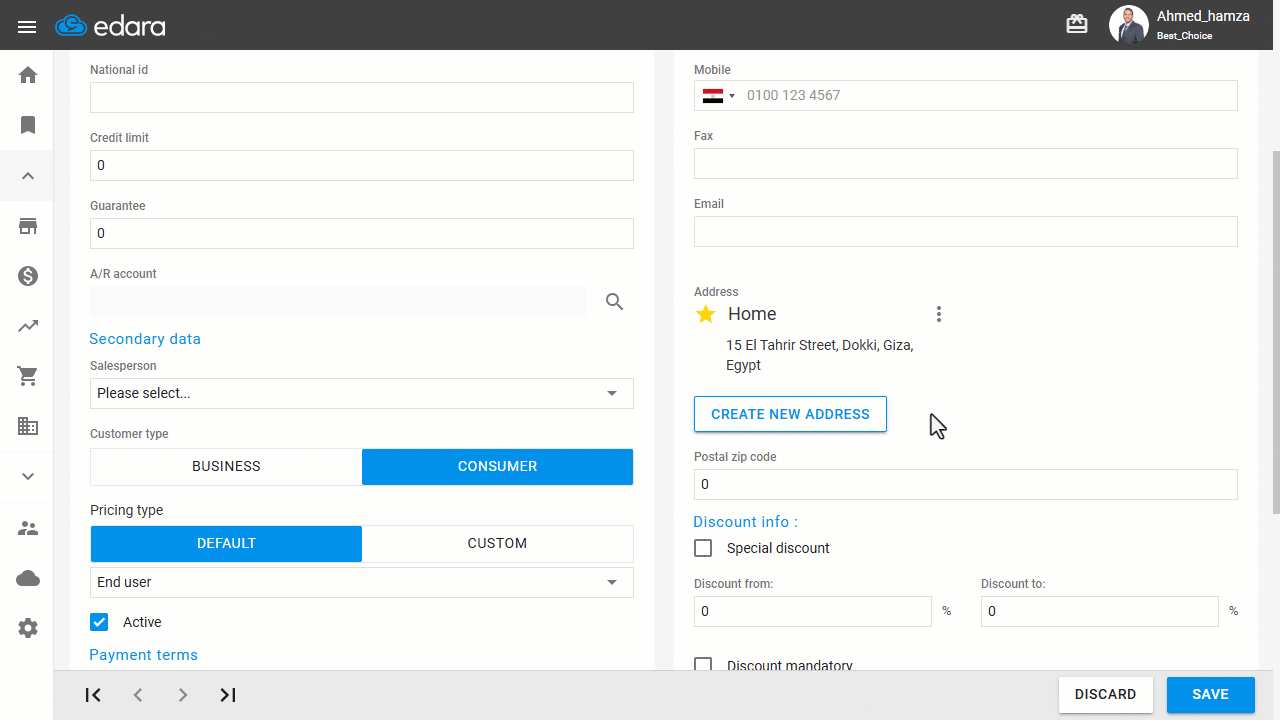Open the gift rewards icon
1280x720 pixels.
[x=1077, y=25]
